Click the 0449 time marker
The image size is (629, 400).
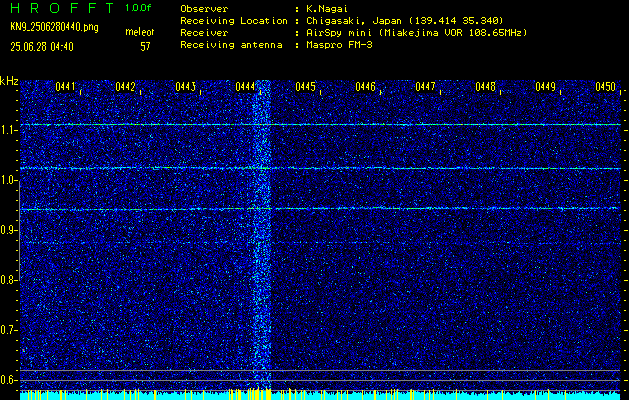(546, 87)
